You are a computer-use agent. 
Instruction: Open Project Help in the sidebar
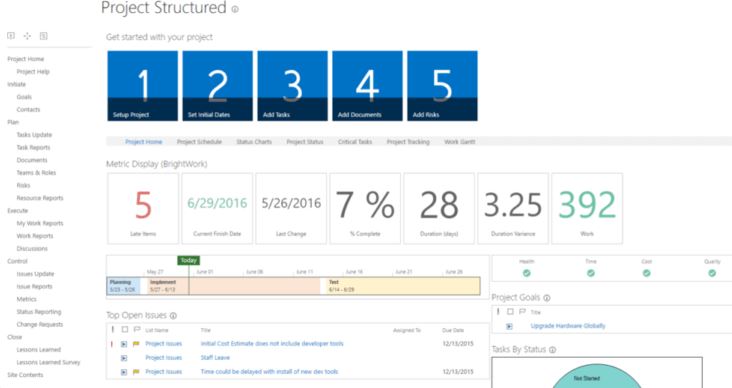tap(33, 71)
